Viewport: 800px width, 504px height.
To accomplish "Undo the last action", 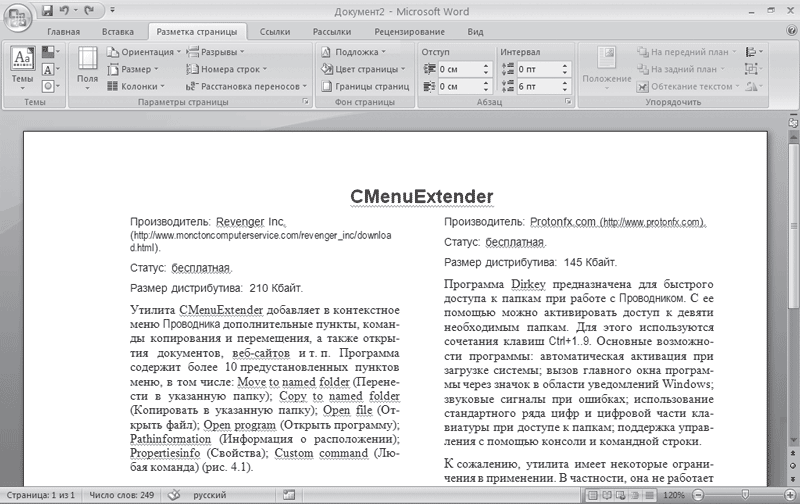I will (64, 11).
